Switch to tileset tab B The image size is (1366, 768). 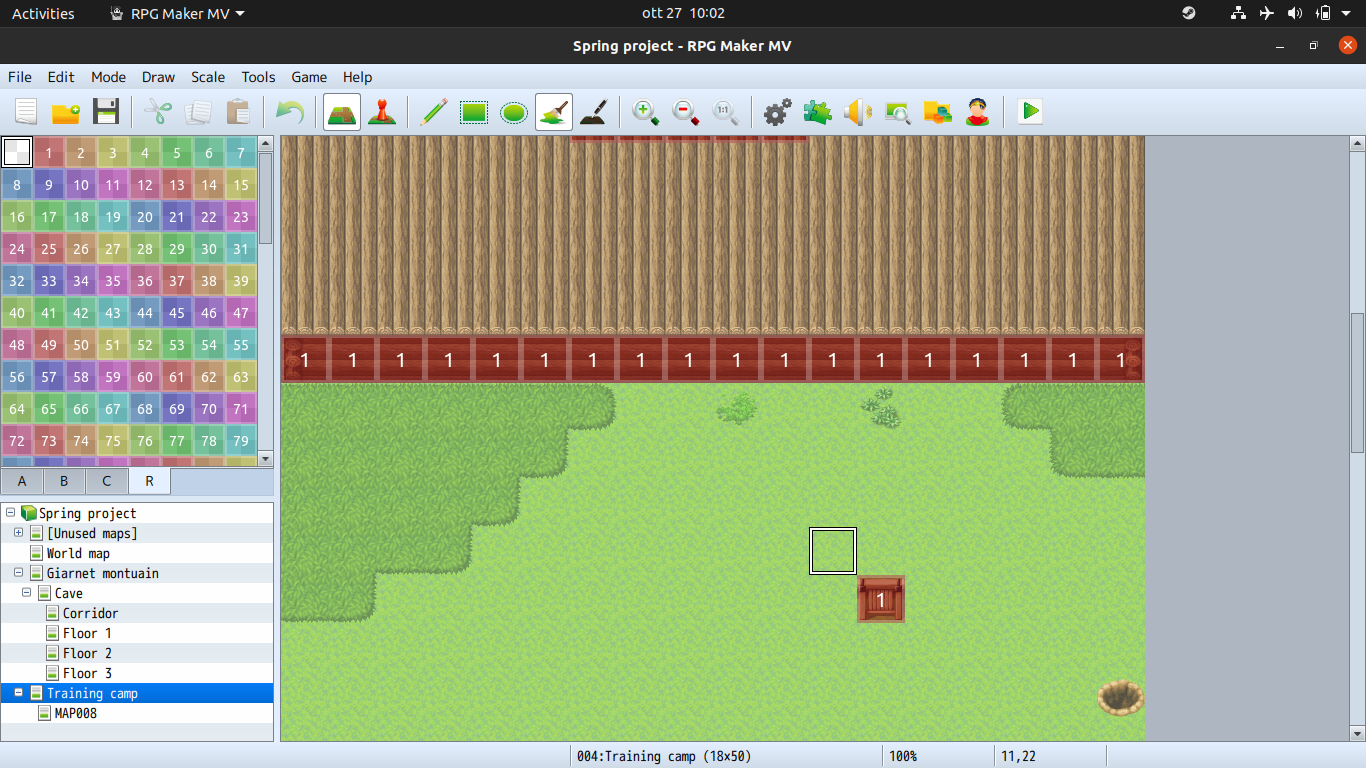pyautogui.click(x=64, y=481)
